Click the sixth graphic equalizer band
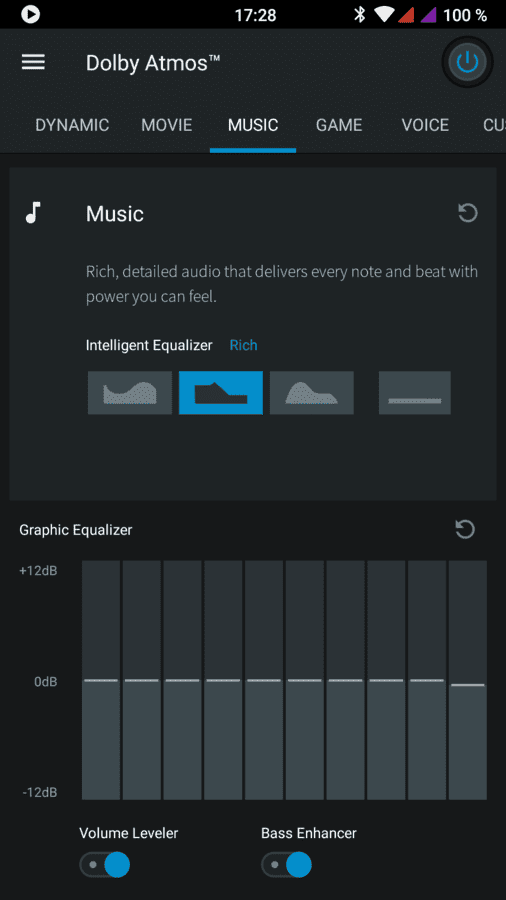The image size is (506, 900). click(305, 680)
